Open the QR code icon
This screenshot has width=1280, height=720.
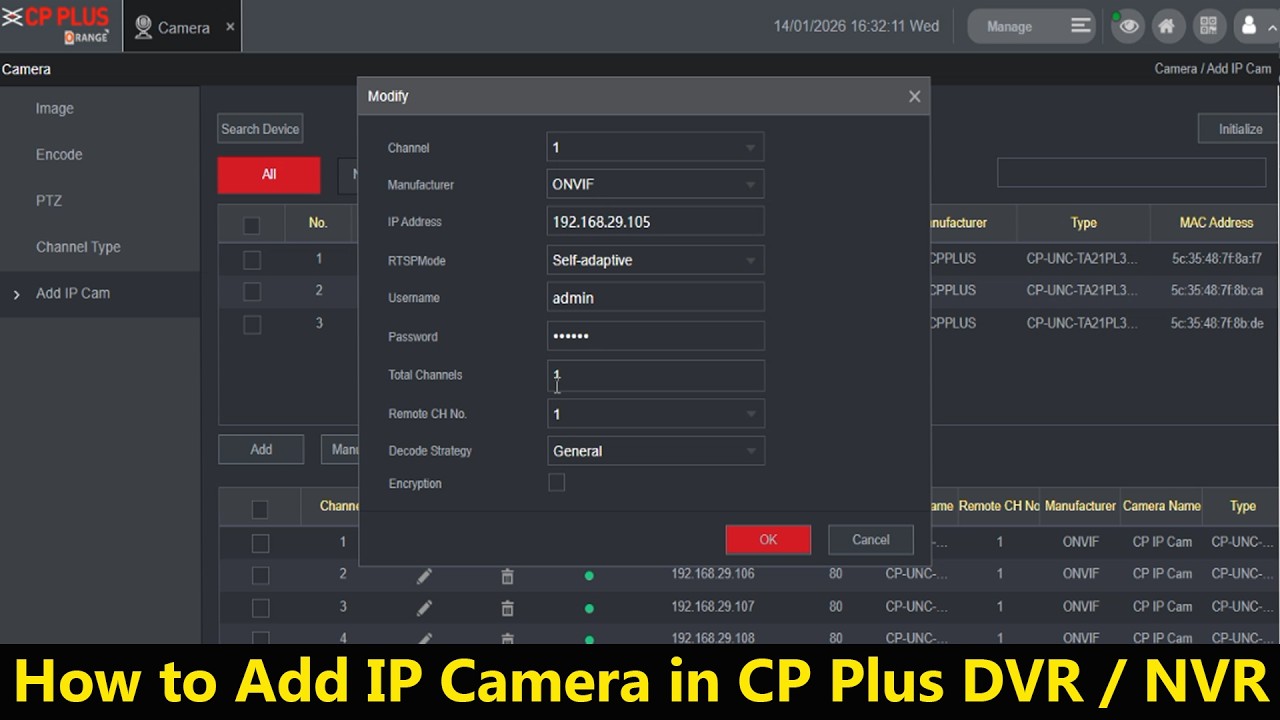[x=1208, y=26]
